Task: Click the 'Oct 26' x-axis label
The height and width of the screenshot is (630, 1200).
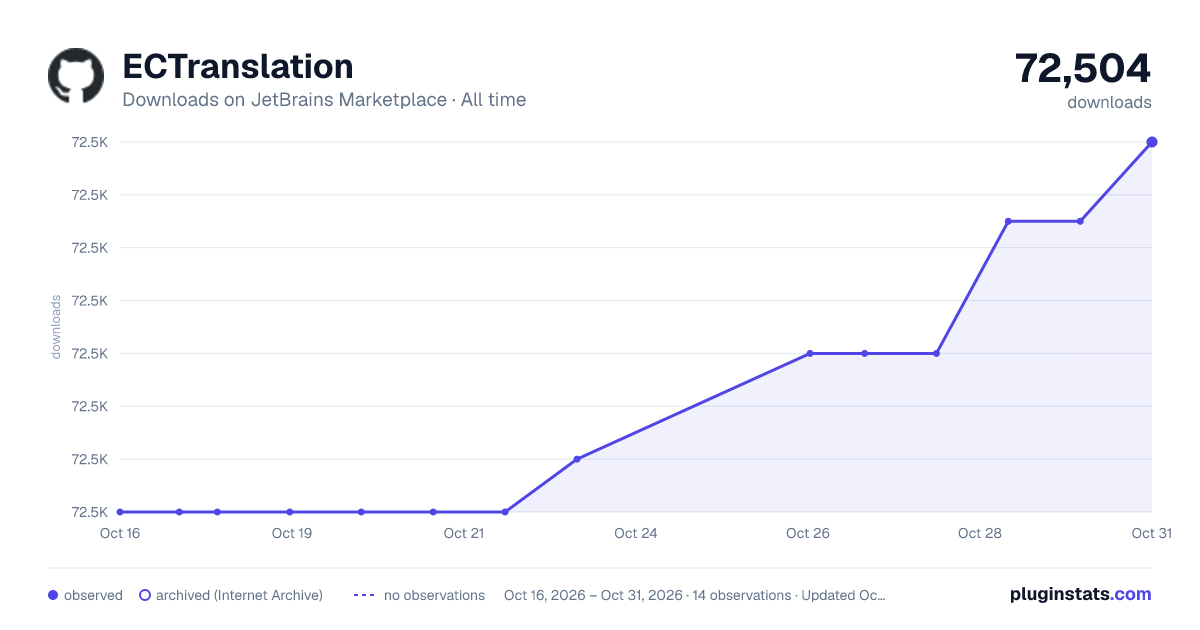Action: 808,533
